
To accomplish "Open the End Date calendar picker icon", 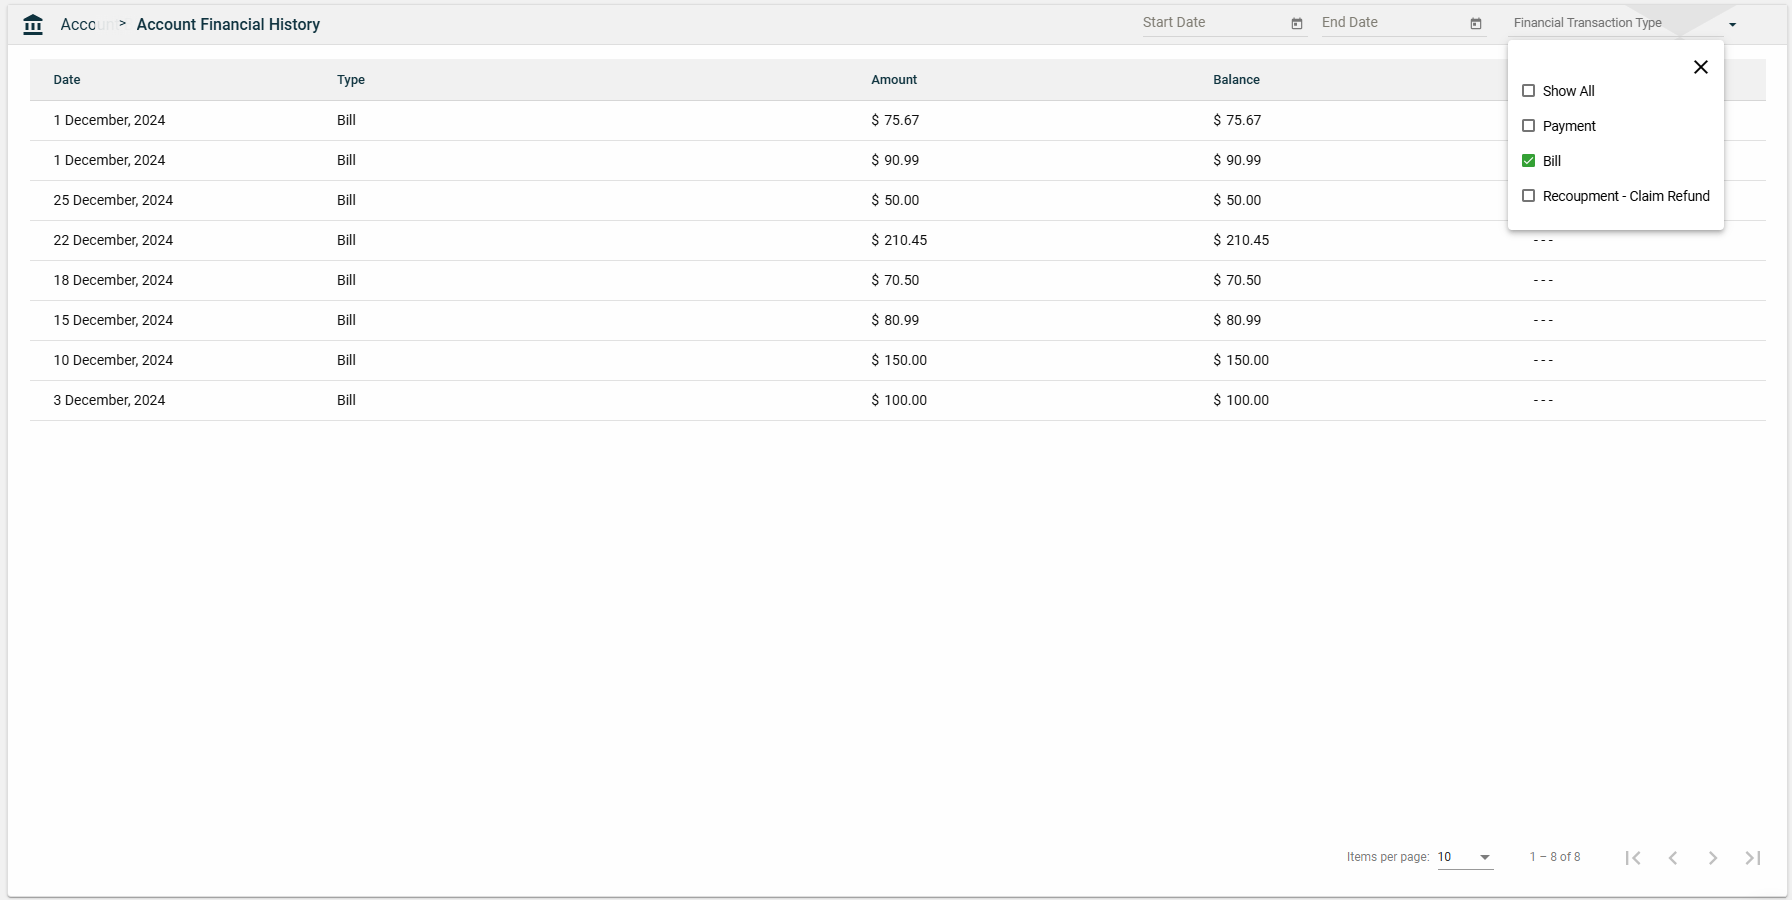I will [x=1476, y=24].
